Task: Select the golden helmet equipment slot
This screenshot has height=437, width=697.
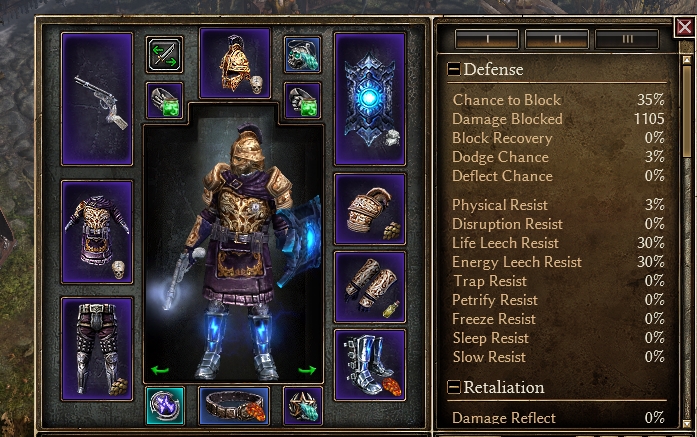Action: point(235,63)
